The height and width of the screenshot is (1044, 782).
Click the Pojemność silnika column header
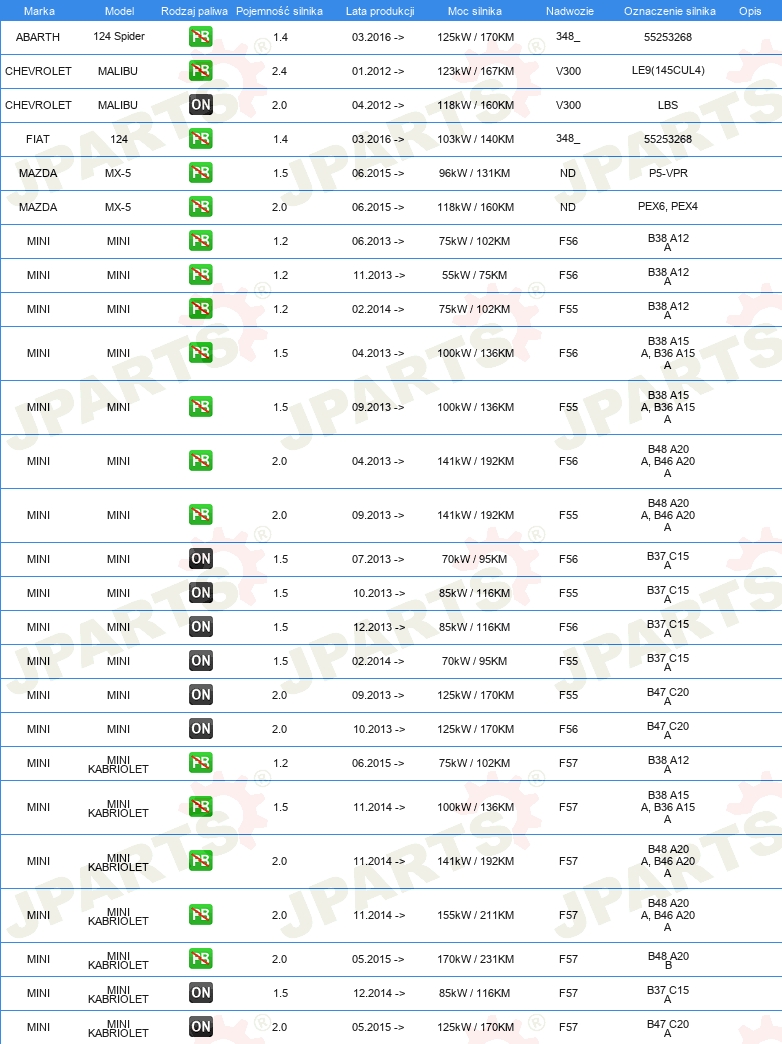point(279,11)
